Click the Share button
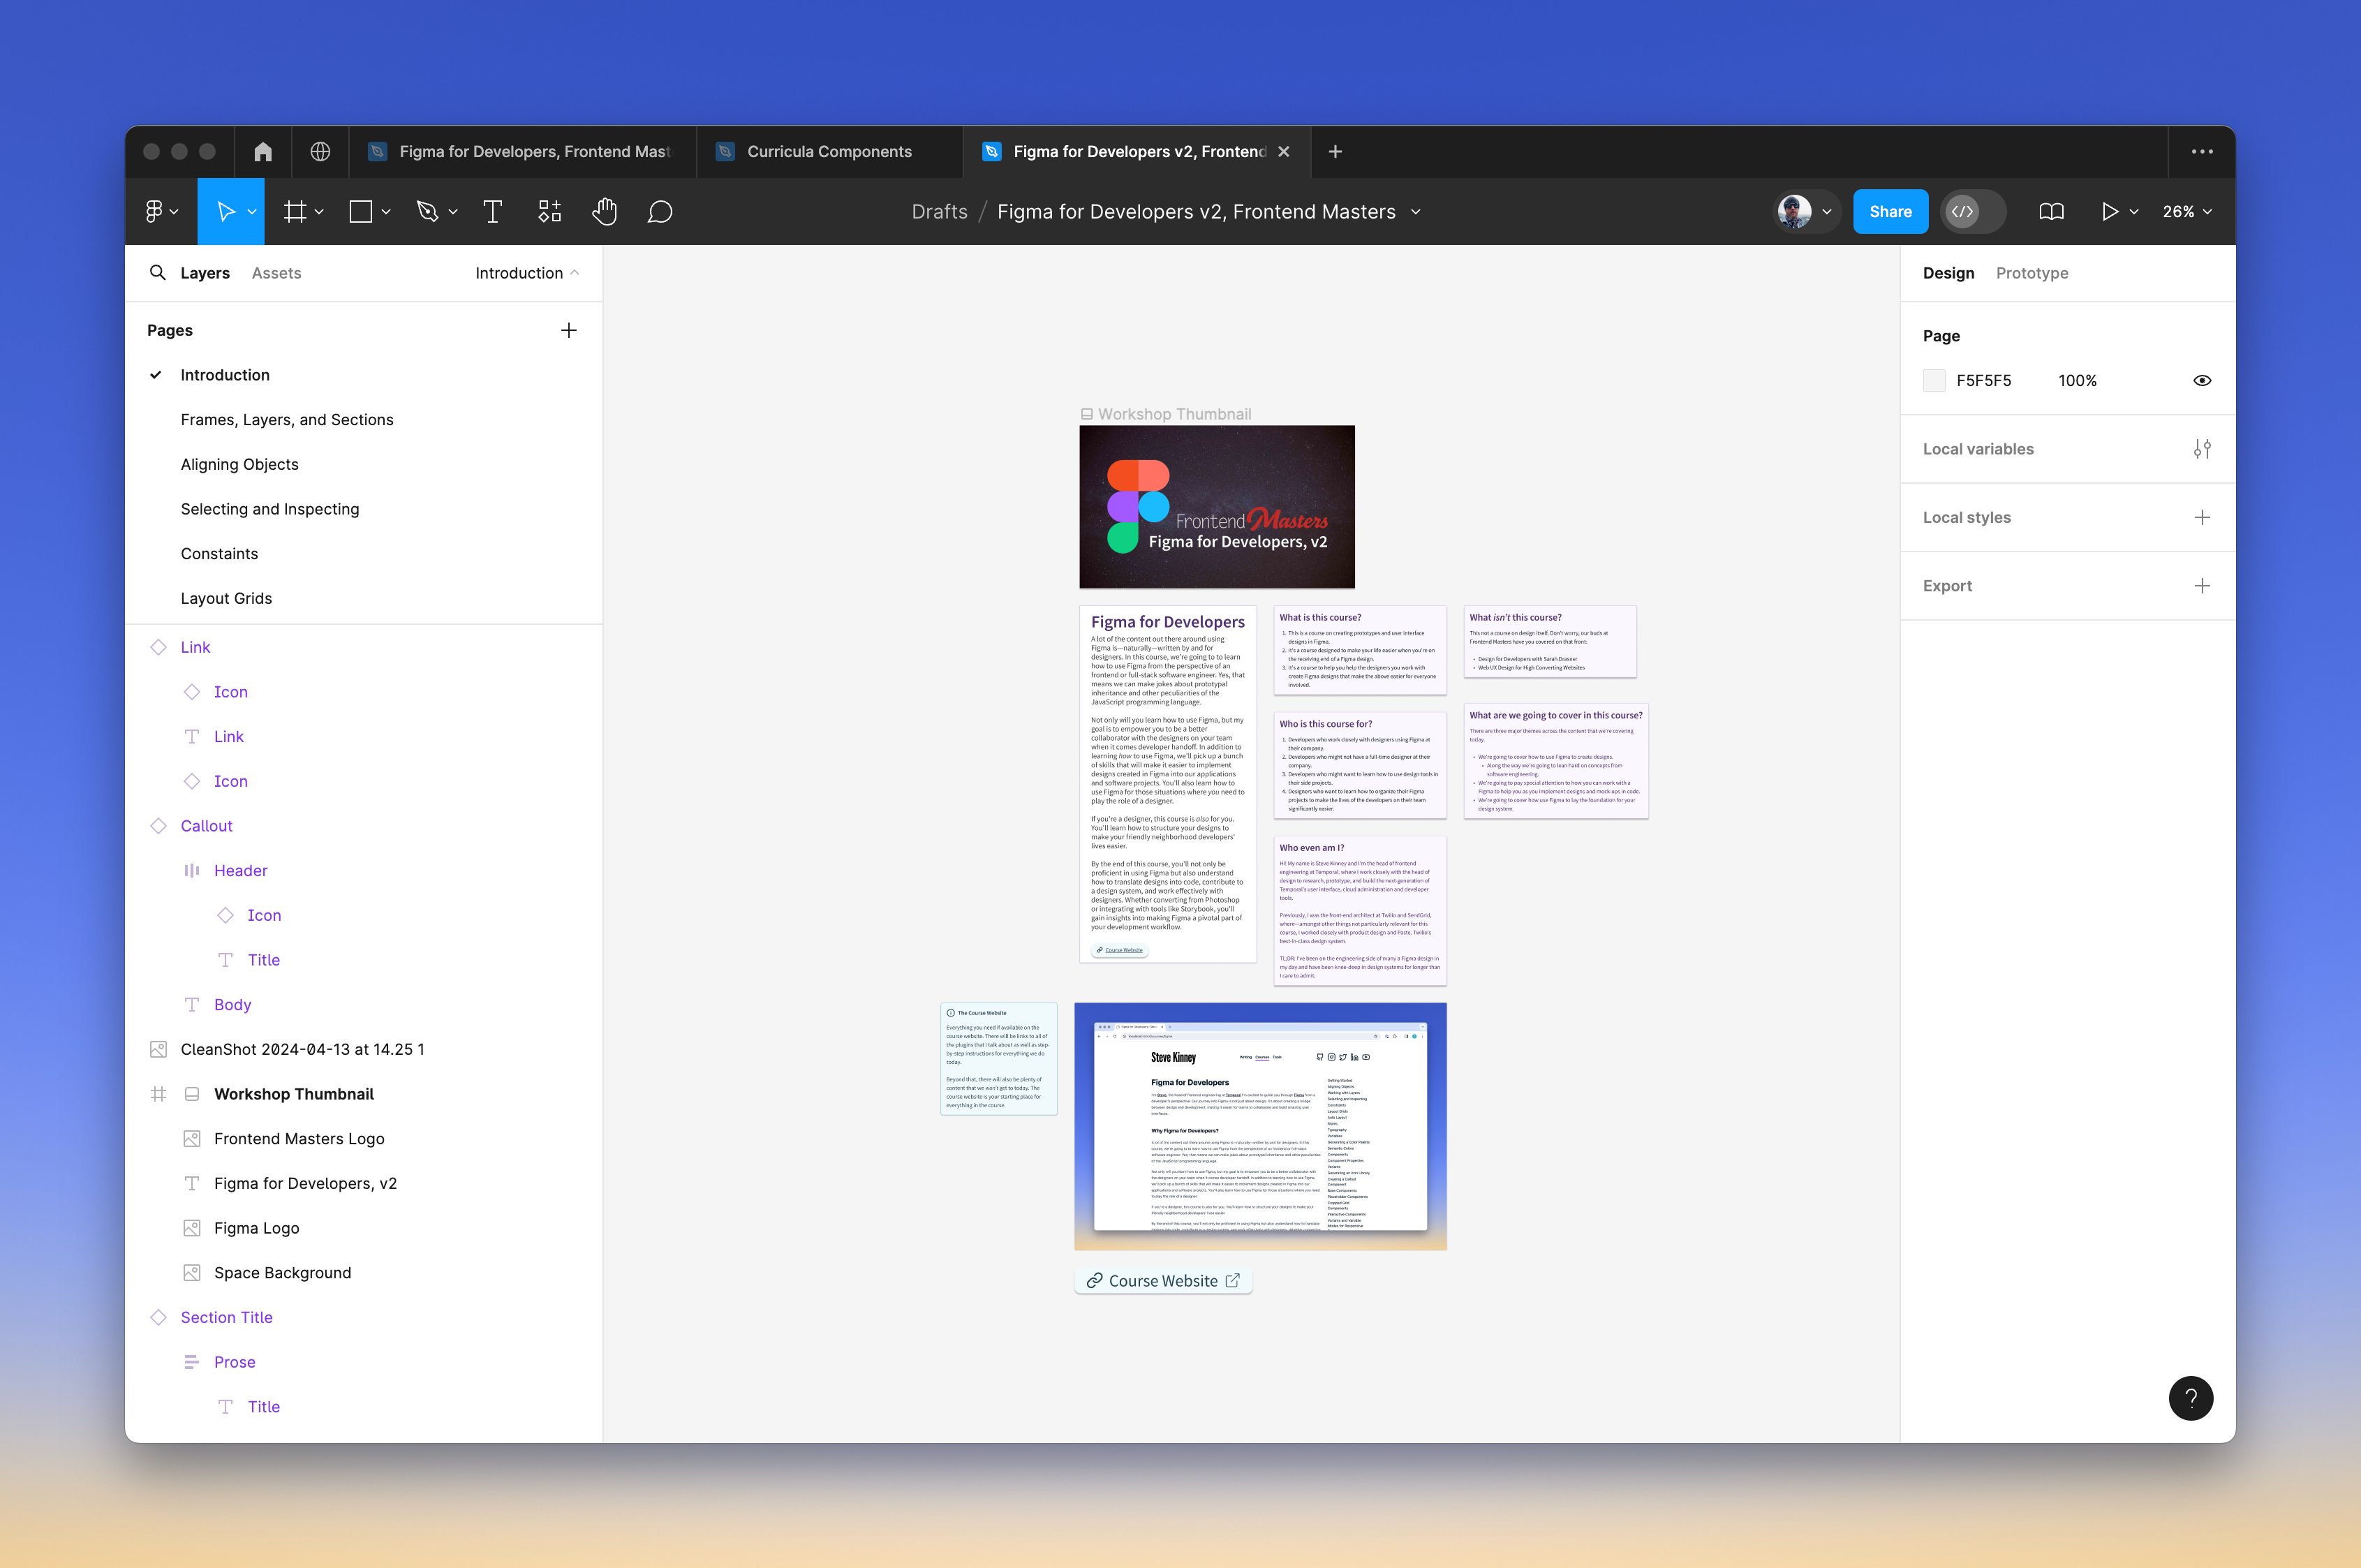Viewport: 2361px width, 1568px height. point(1889,211)
